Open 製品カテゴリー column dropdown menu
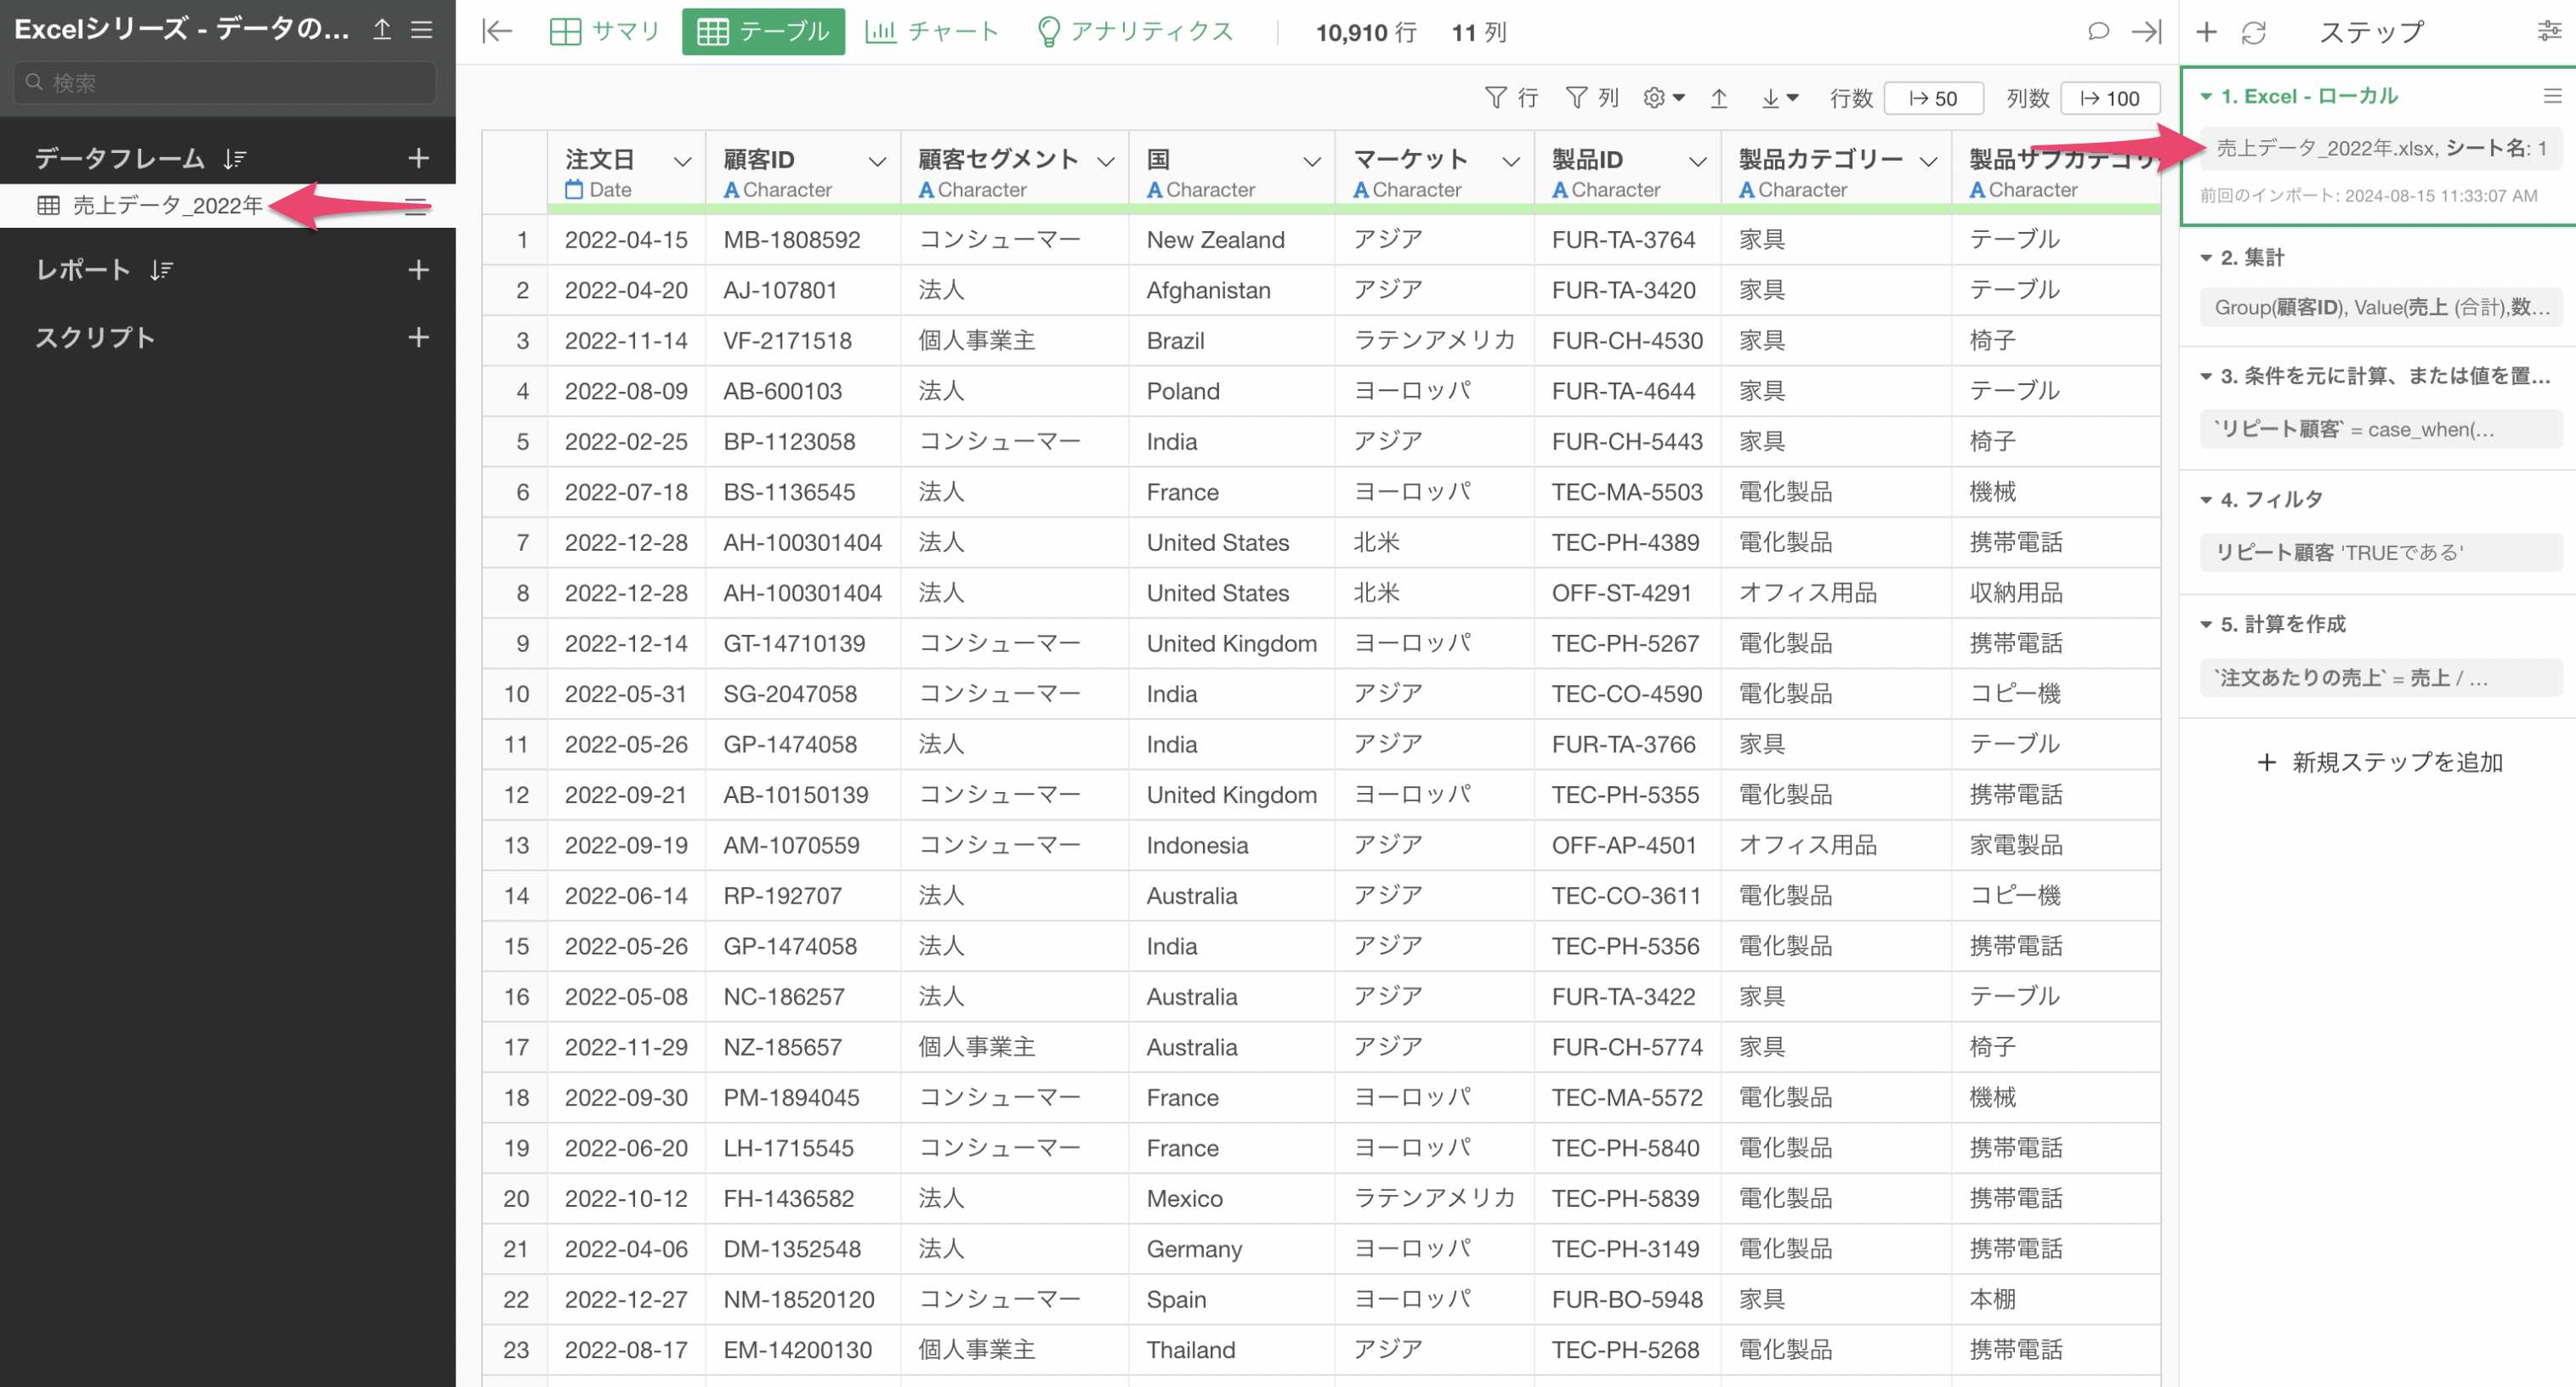2576x1387 pixels. click(x=1928, y=161)
